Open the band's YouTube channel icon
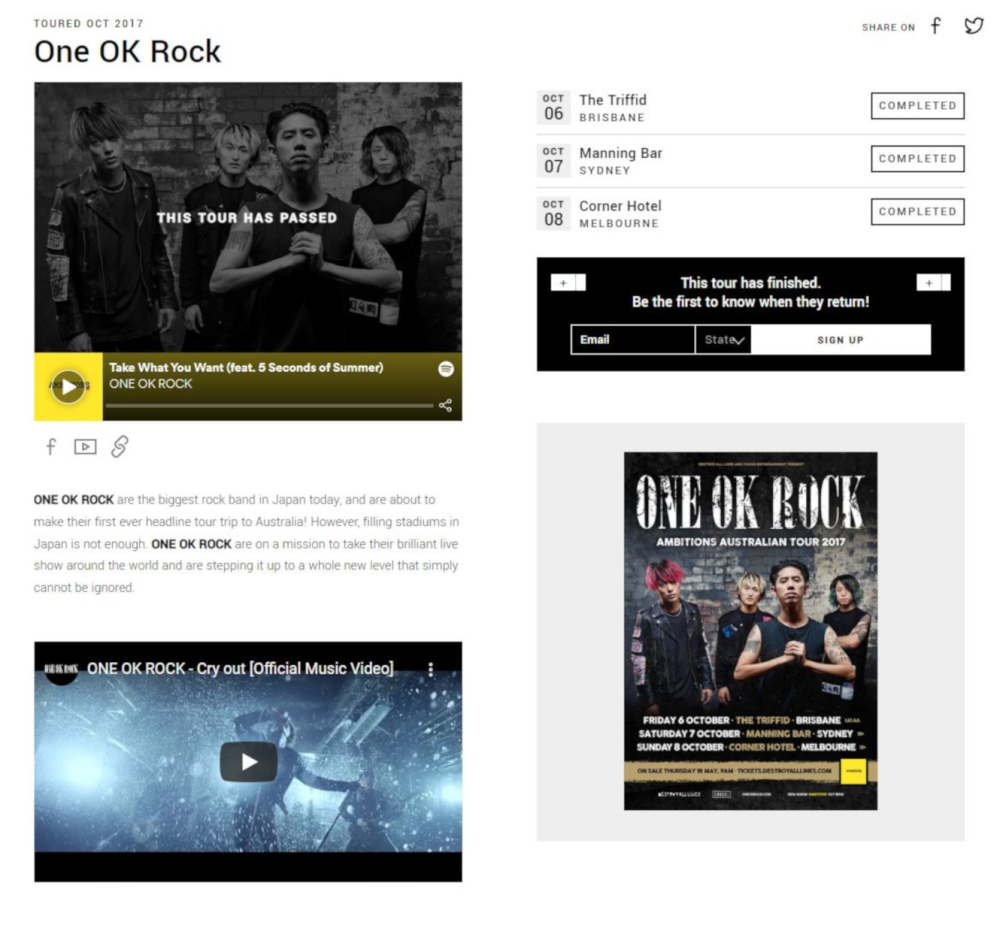The height and width of the screenshot is (925, 1000). [85, 447]
